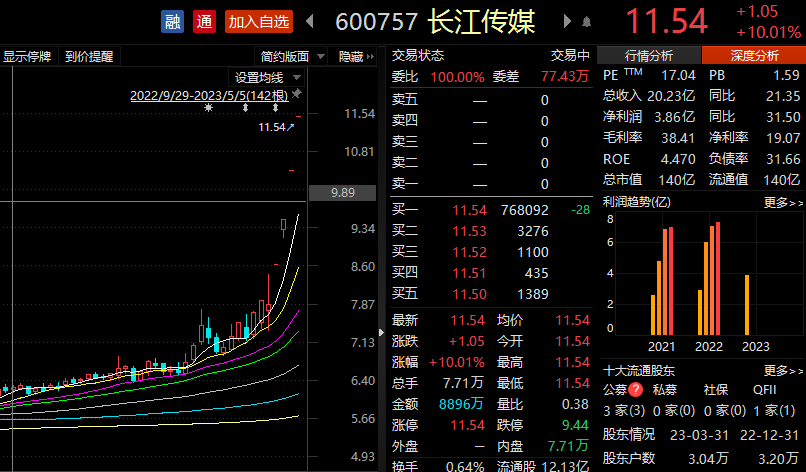The height and width of the screenshot is (472, 806).
Task: Click the large red 11.54 latest price
Action: coord(666,22)
